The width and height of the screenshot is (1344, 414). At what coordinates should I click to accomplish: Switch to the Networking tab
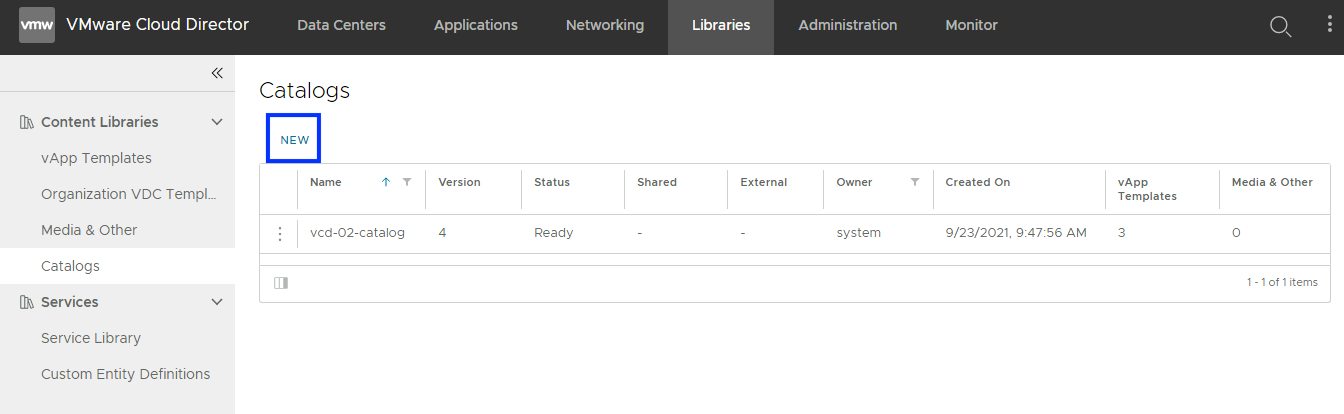[x=605, y=26]
